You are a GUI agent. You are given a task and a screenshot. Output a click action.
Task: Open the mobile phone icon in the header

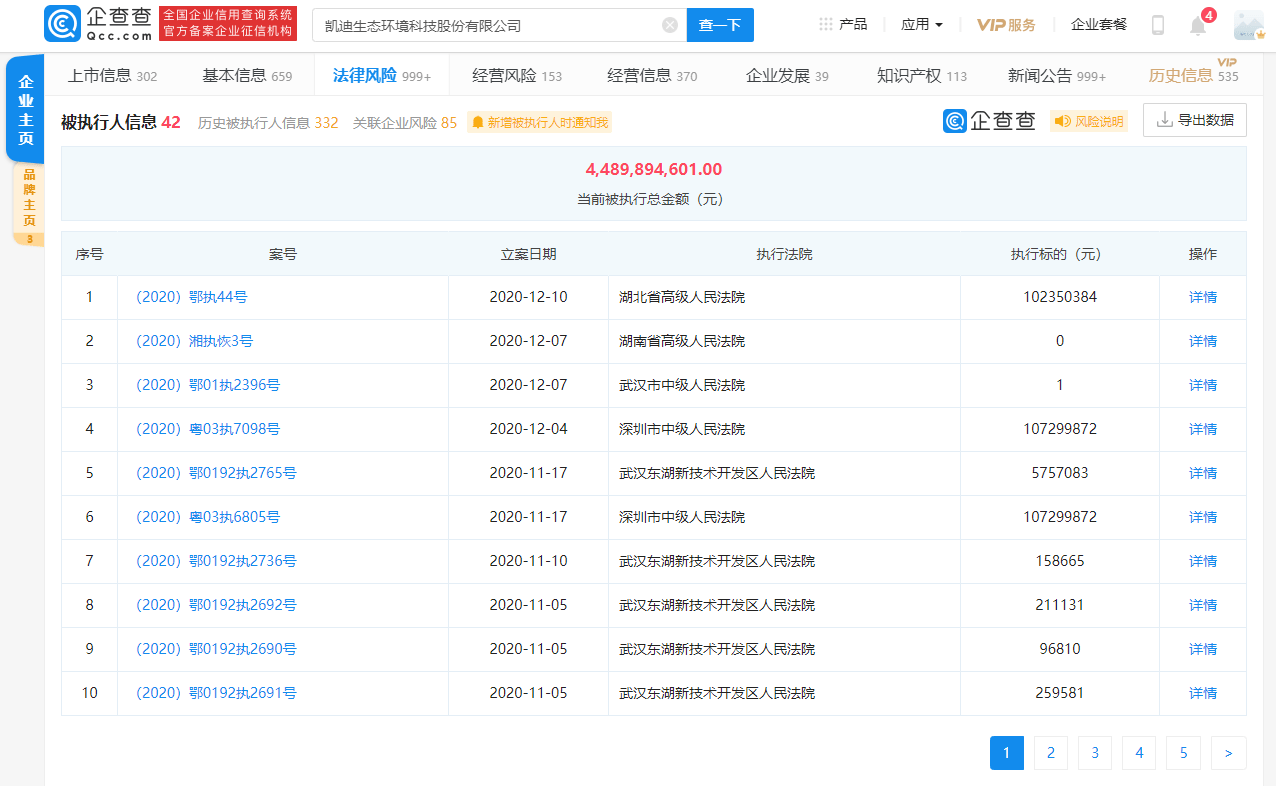(x=1158, y=25)
